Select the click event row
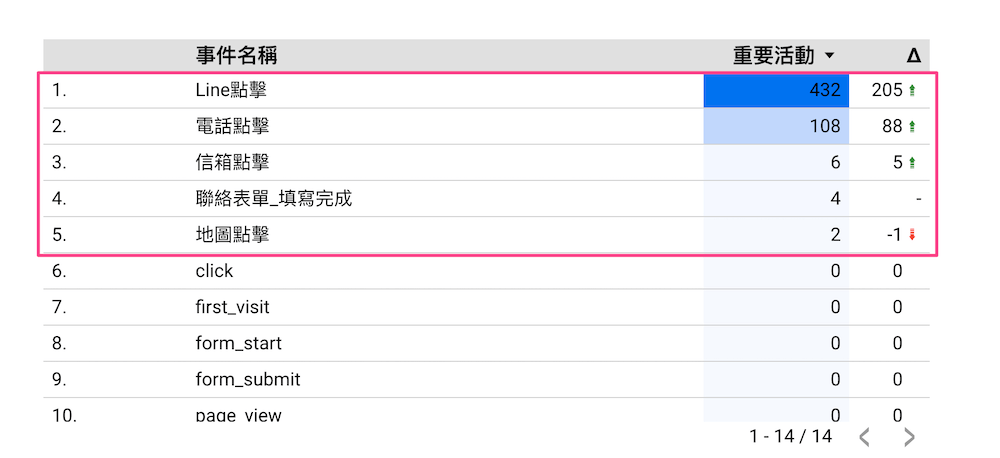Viewport: 1000px width, 458px height. point(214,271)
